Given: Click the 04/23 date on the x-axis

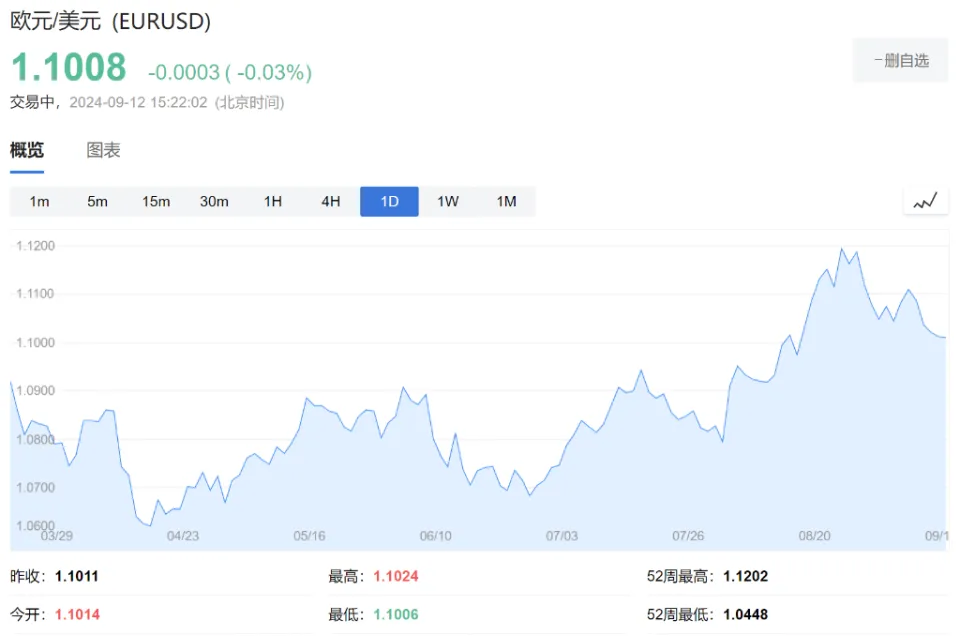Looking at the screenshot, I should 183,536.
